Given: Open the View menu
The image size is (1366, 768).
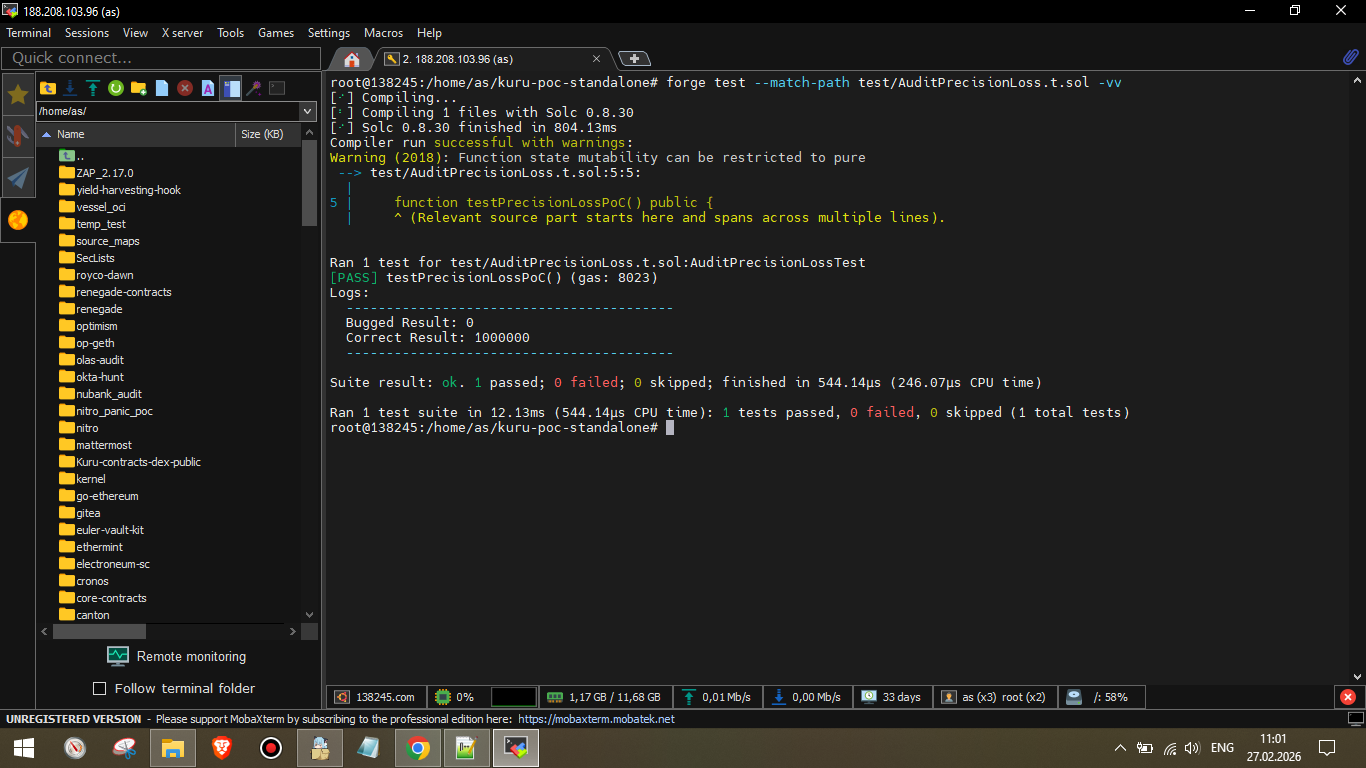Looking at the screenshot, I should 135,33.
